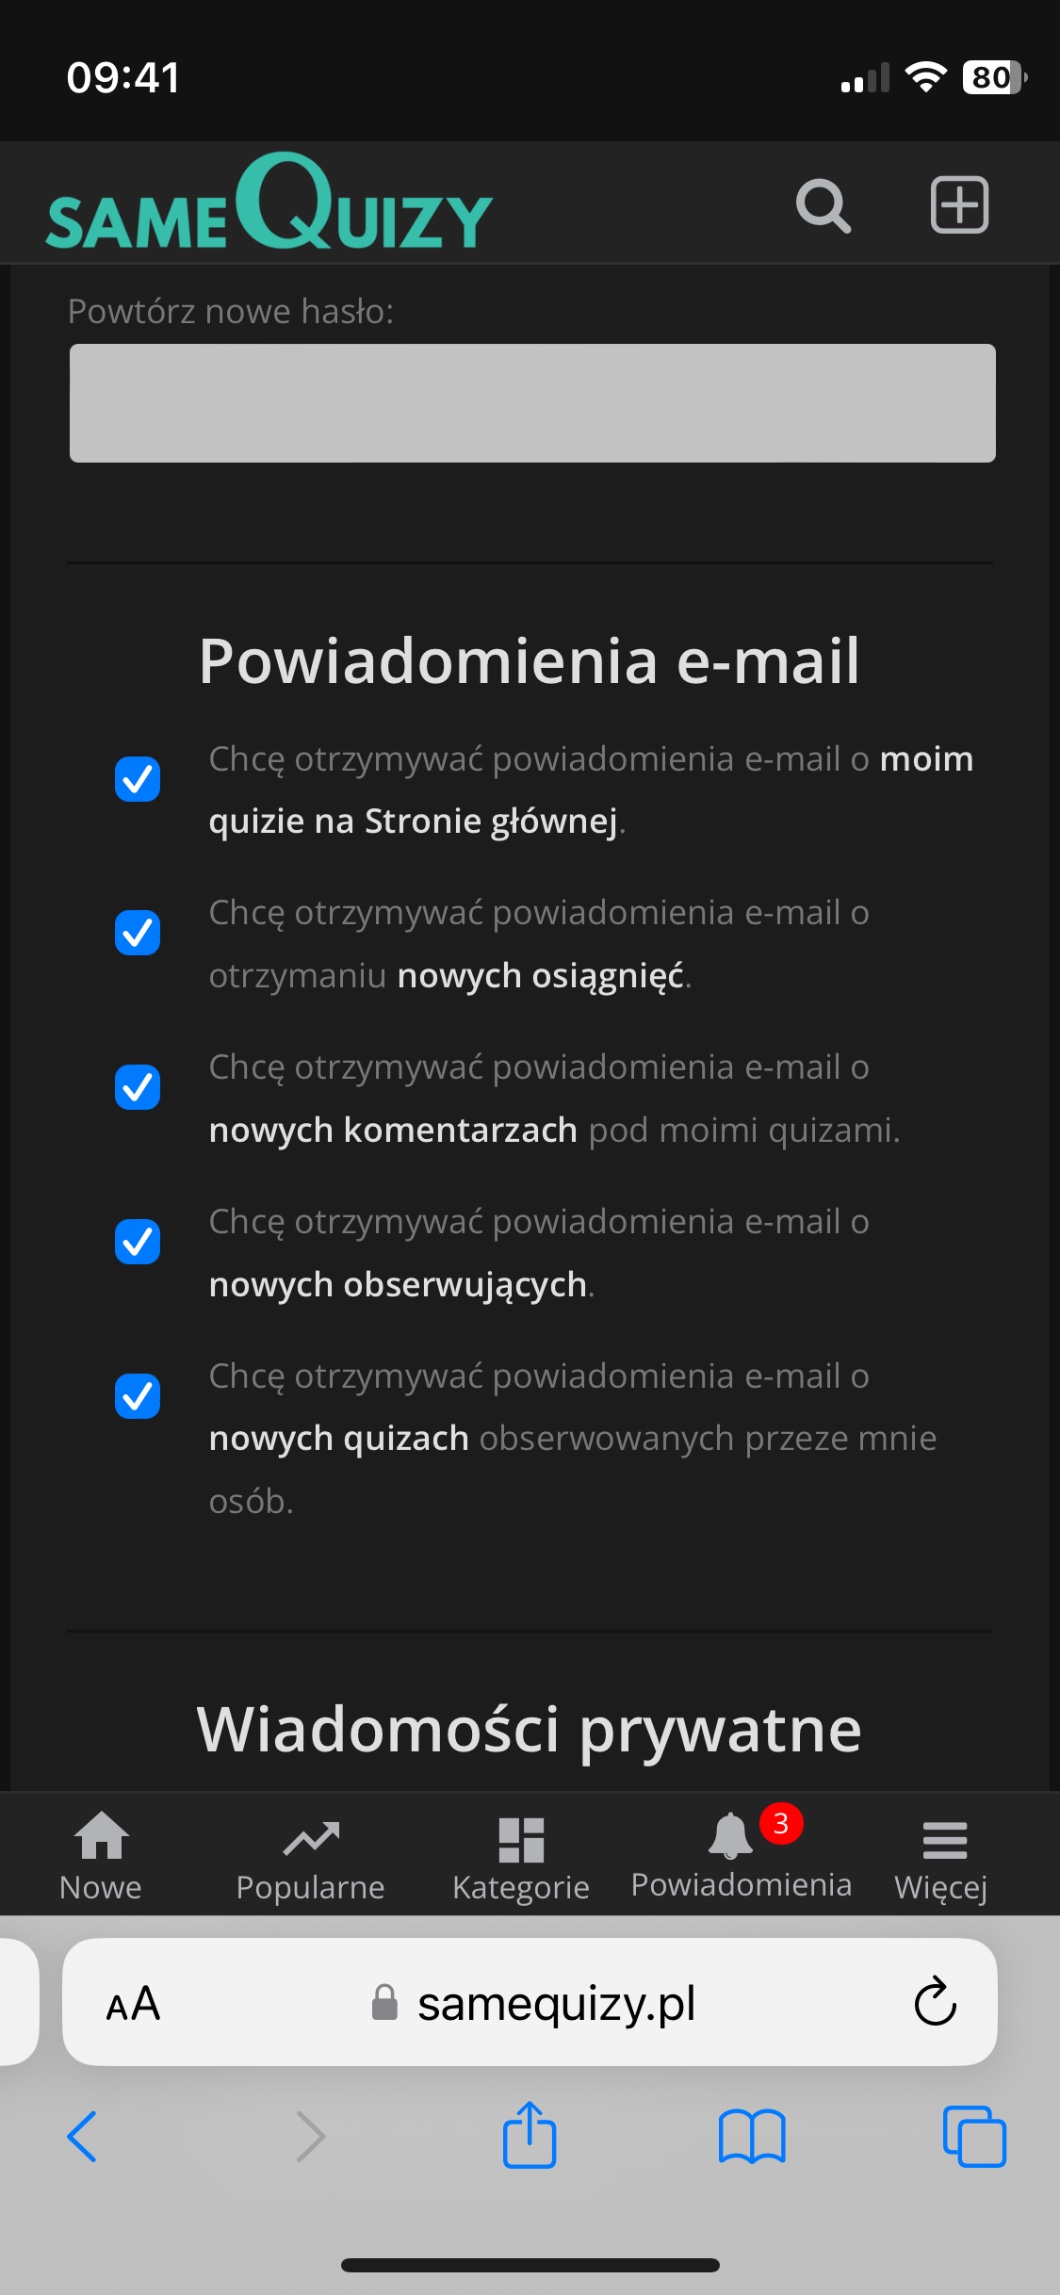Image resolution: width=1060 pixels, height=2295 pixels.
Task: Open search with the magnifier icon
Action: [x=823, y=206]
